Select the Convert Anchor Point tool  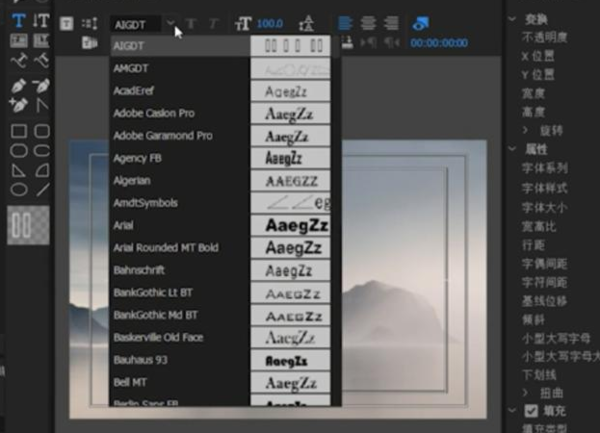(x=41, y=104)
